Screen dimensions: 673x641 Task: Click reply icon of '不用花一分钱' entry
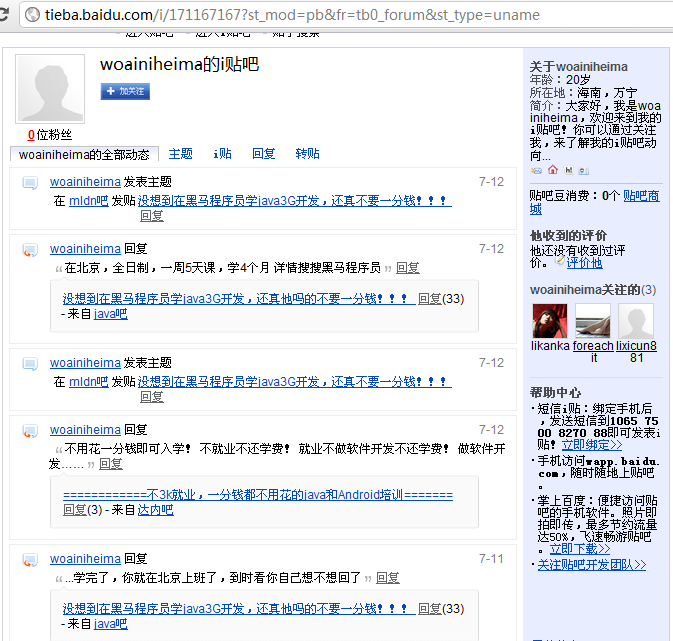[30, 431]
